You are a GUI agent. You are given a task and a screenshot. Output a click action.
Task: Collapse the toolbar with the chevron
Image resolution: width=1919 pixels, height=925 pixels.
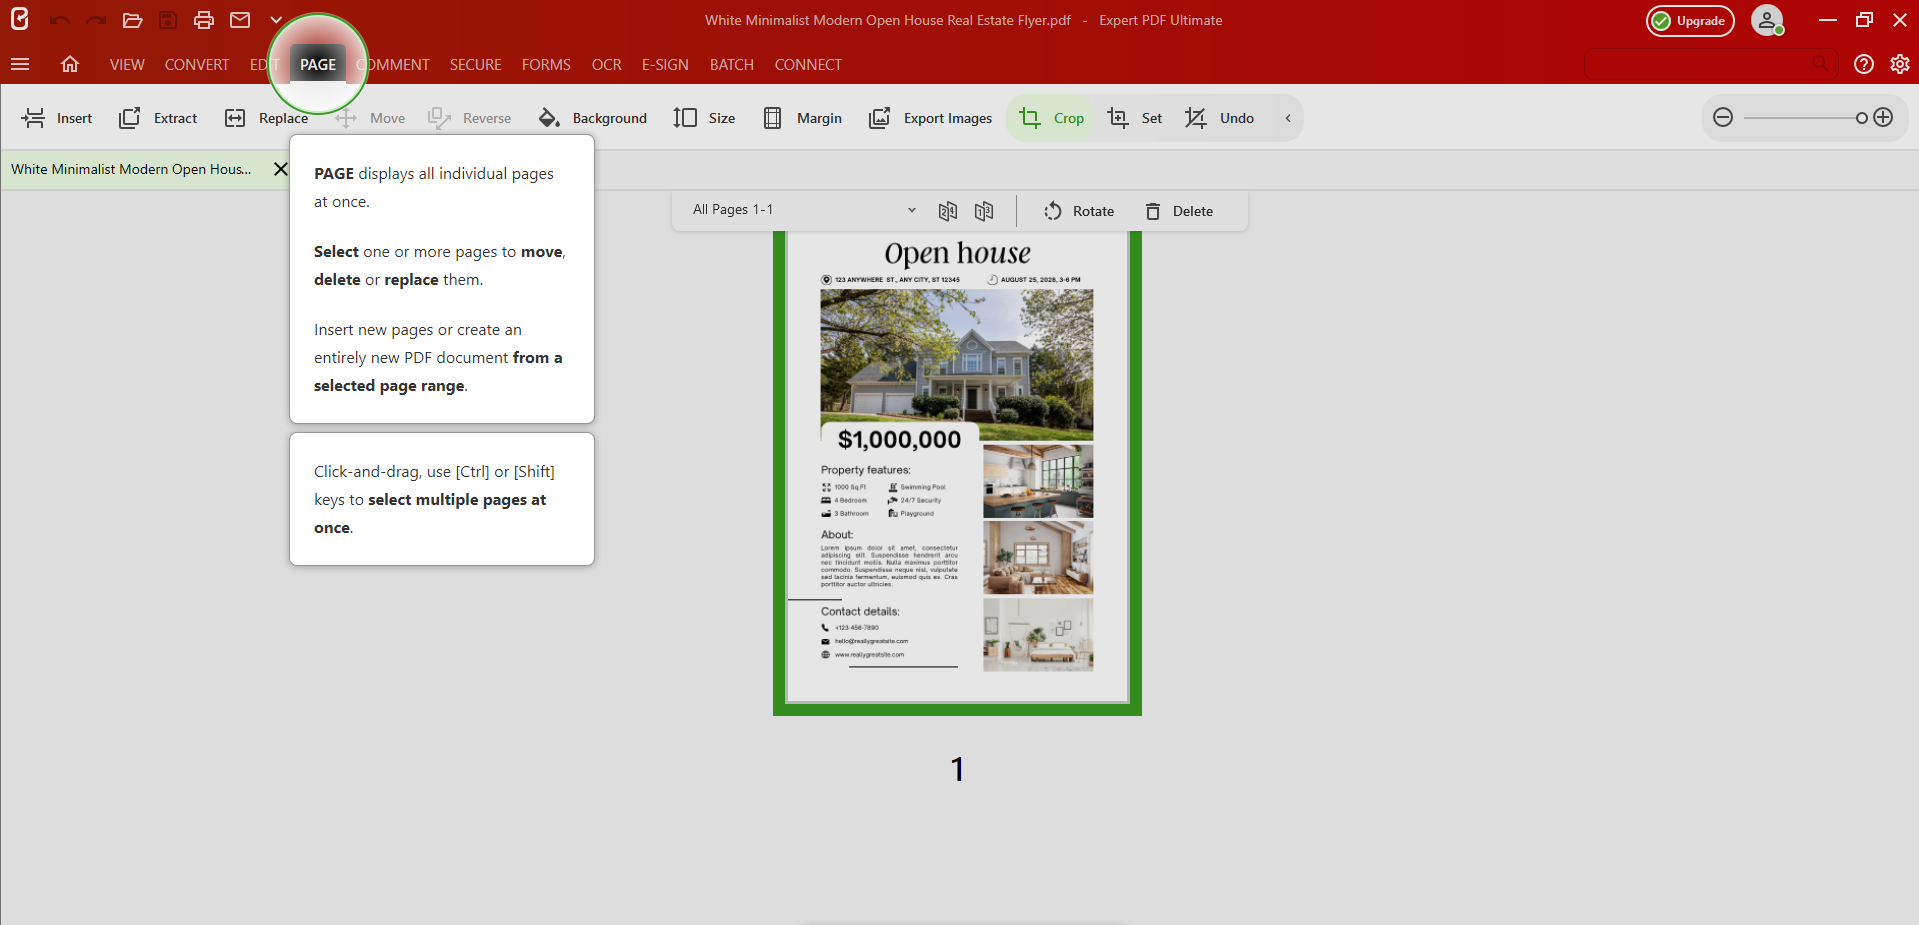pos(1288,118)
